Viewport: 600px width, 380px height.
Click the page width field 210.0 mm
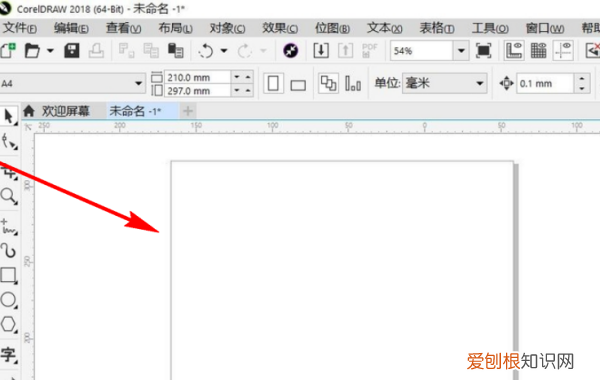pos(197,77)
